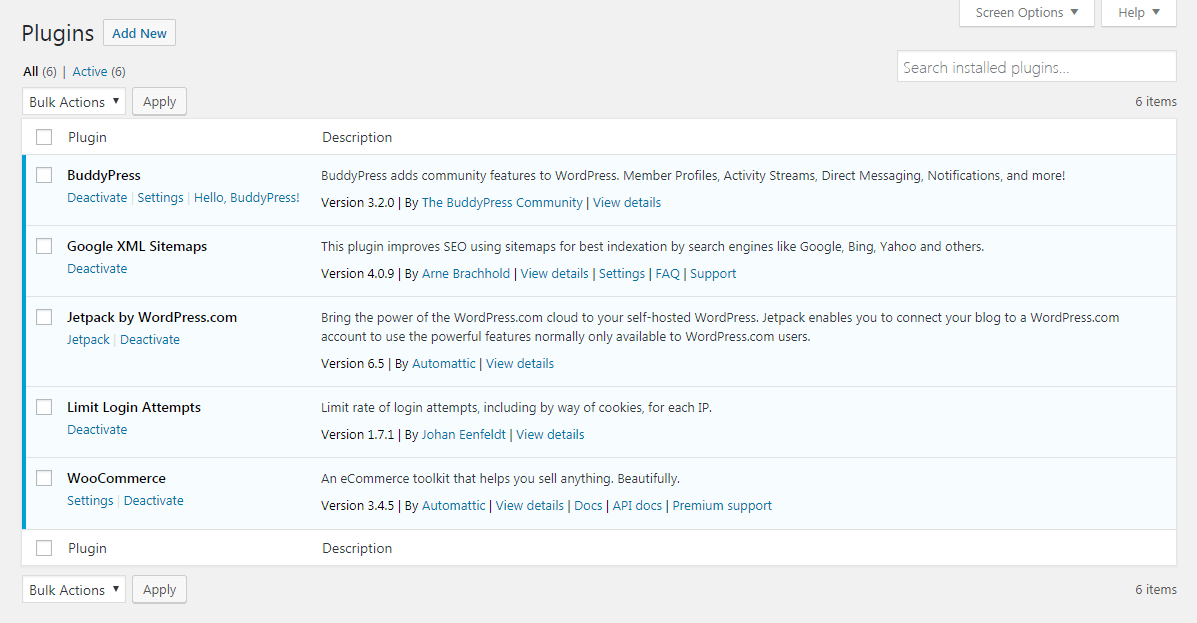This screenshot has width=1197, height=623.
Task: Tick the select-all checkbox in header
Action: point(44,137)
